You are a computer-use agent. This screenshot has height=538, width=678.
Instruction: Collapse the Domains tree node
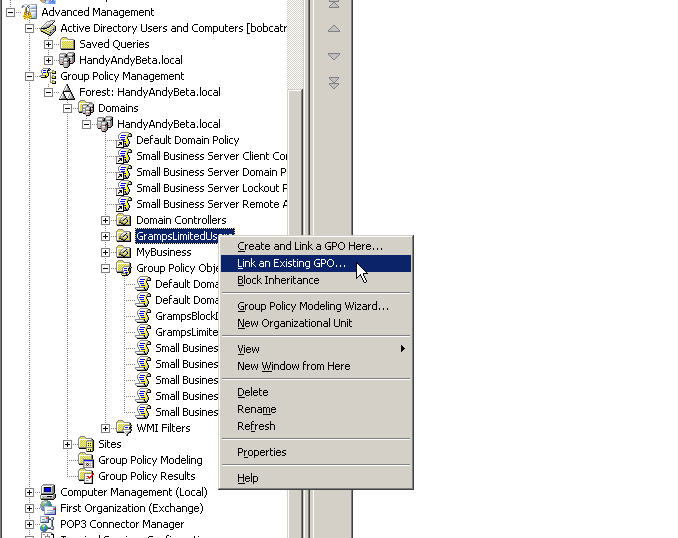(x=68, y=108)
